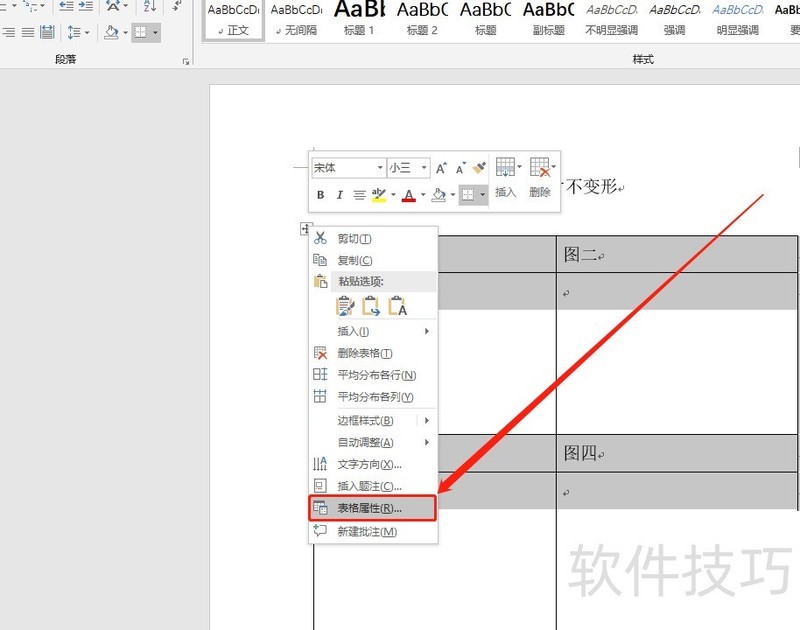Choose 新建批注(M) from context menu
This screenshot has height=630, width=800.
(x=373, y=532)
